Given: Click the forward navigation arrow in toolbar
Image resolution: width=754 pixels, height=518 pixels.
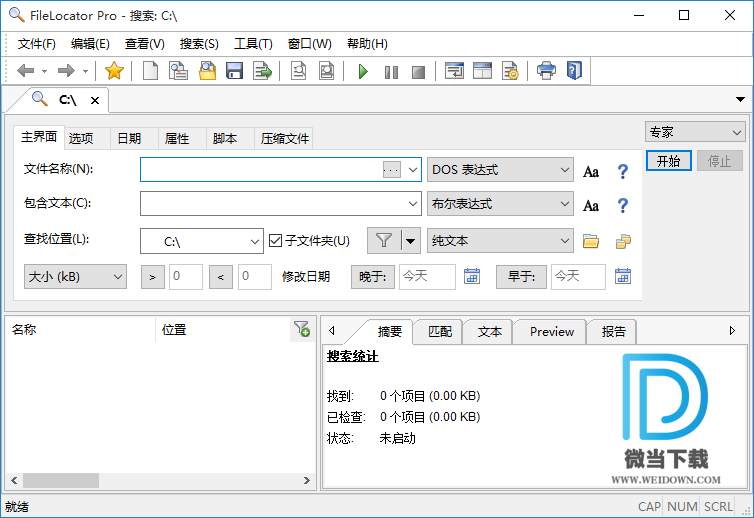Looking at the screenshot, I should click(x=66, y=71).
